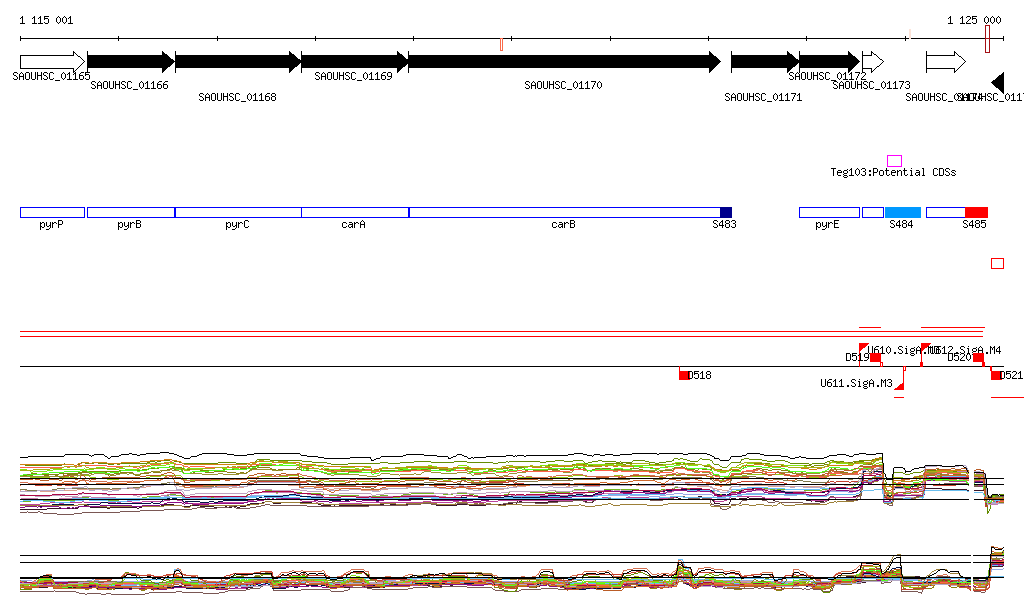This screenshot has width=1024, height=611.
Task: Click the SAOUHSC_01171 black gene arrow
Action: coord(764,62)
